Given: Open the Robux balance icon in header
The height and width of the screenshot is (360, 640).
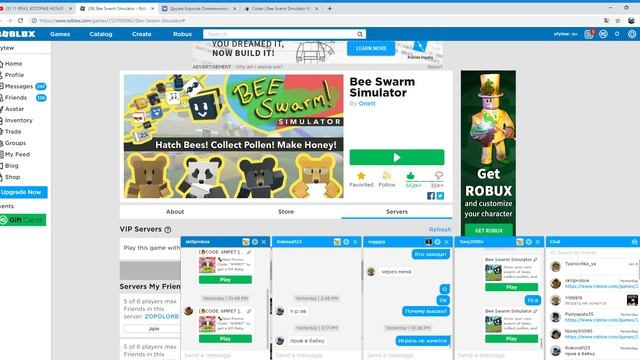Looking at the screenshot, I should tap(603, 34).
